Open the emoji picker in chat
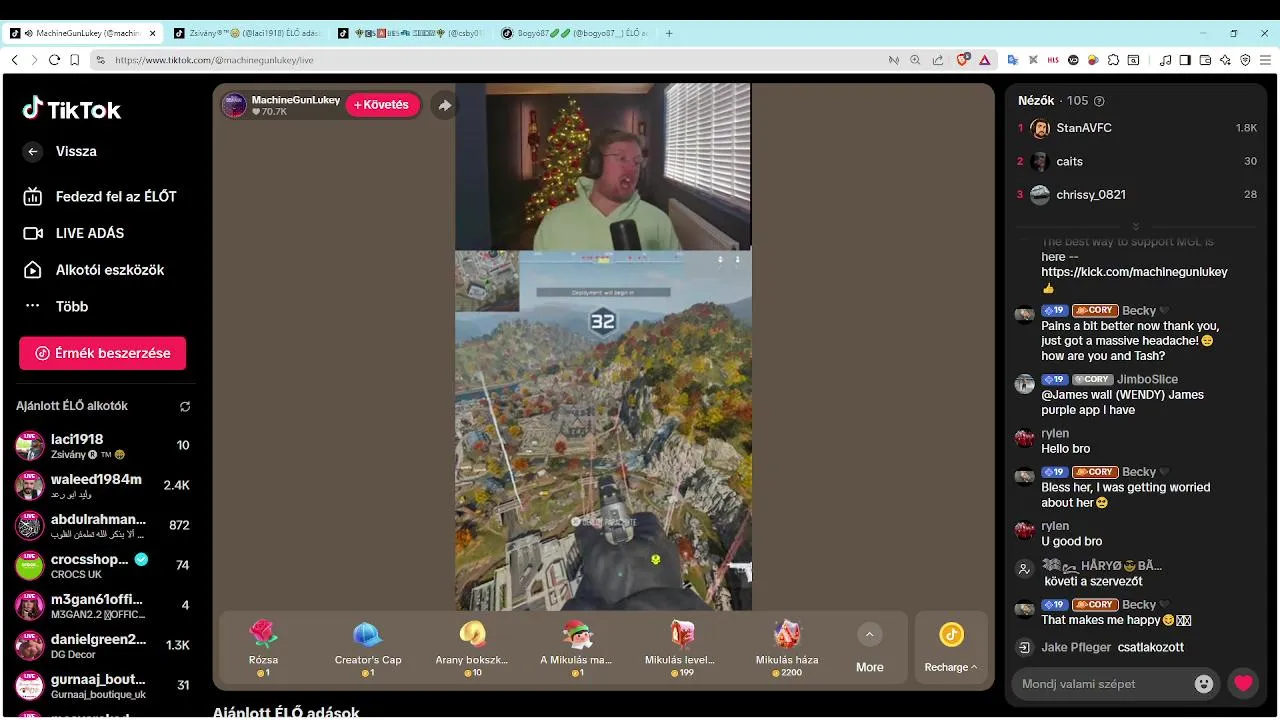 (1204, 684)
